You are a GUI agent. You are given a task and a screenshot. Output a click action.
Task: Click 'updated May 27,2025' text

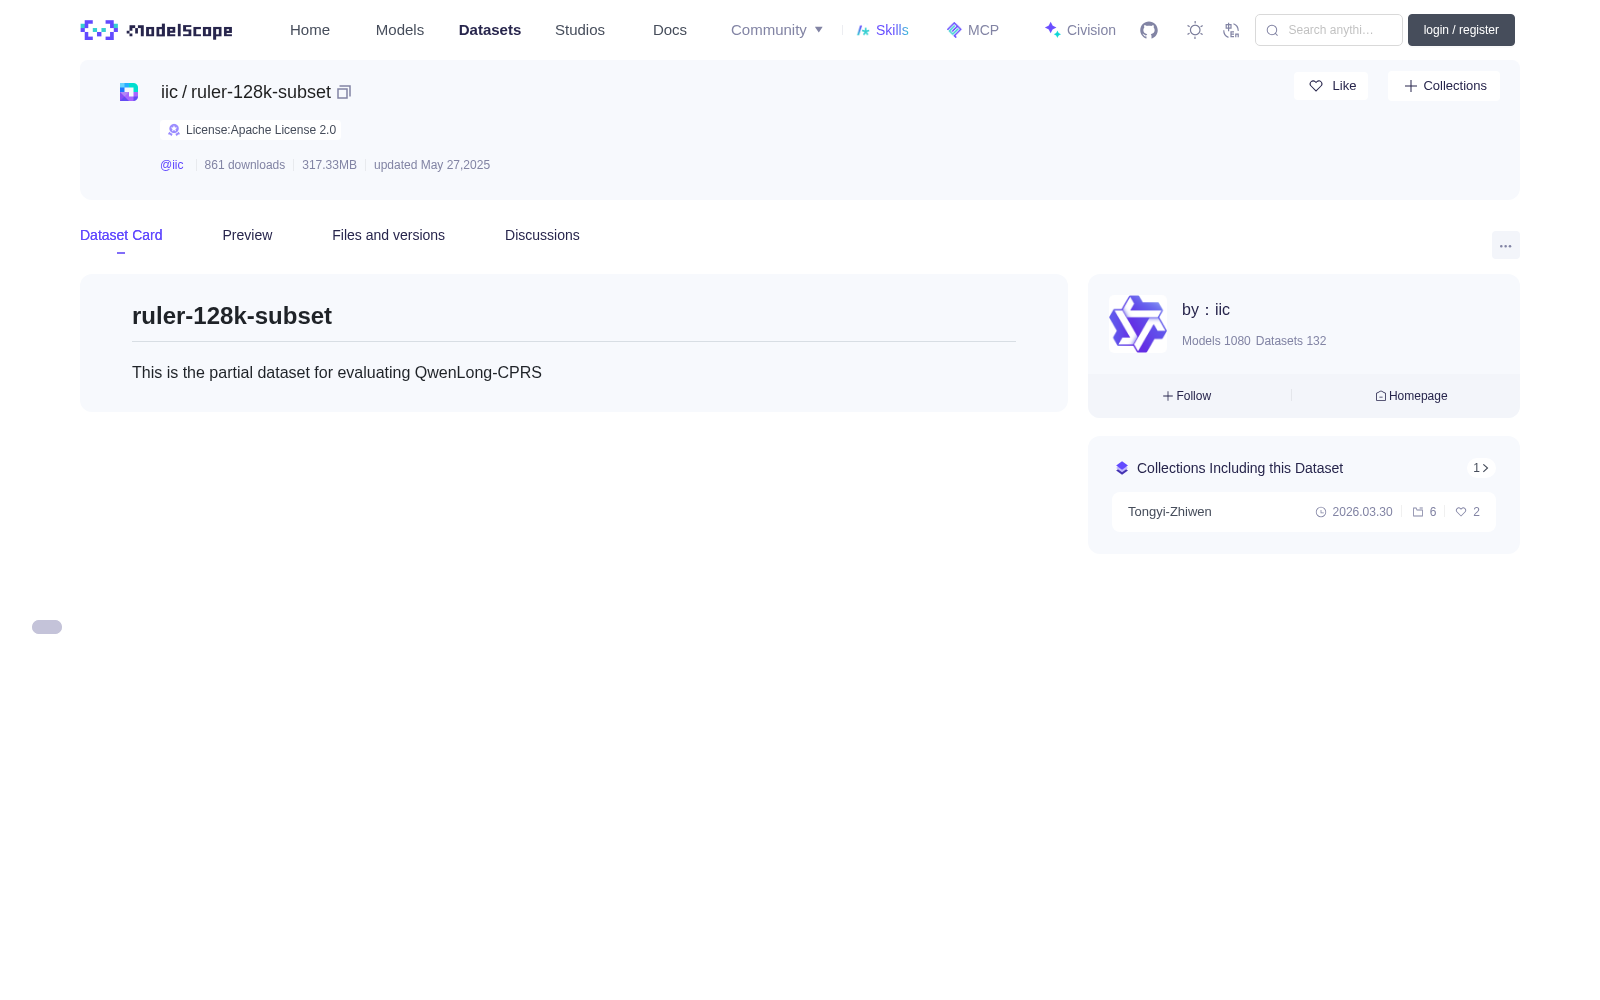point(432,165)
